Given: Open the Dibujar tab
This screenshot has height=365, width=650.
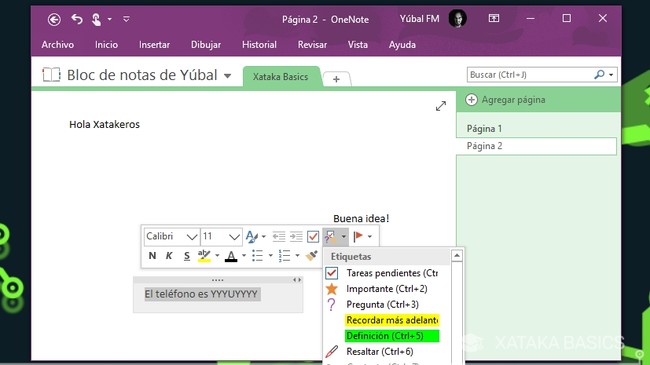Looking at the screenshot, I should [206, 45].
